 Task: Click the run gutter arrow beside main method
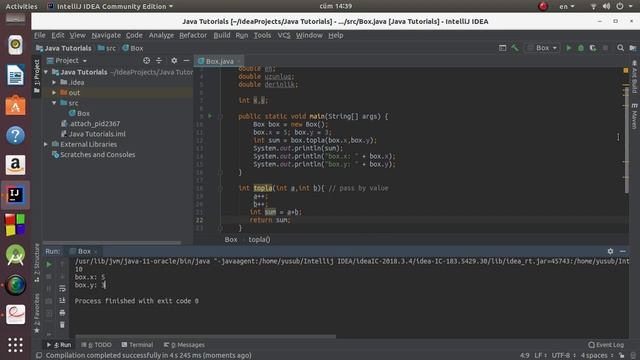[210, 116]
